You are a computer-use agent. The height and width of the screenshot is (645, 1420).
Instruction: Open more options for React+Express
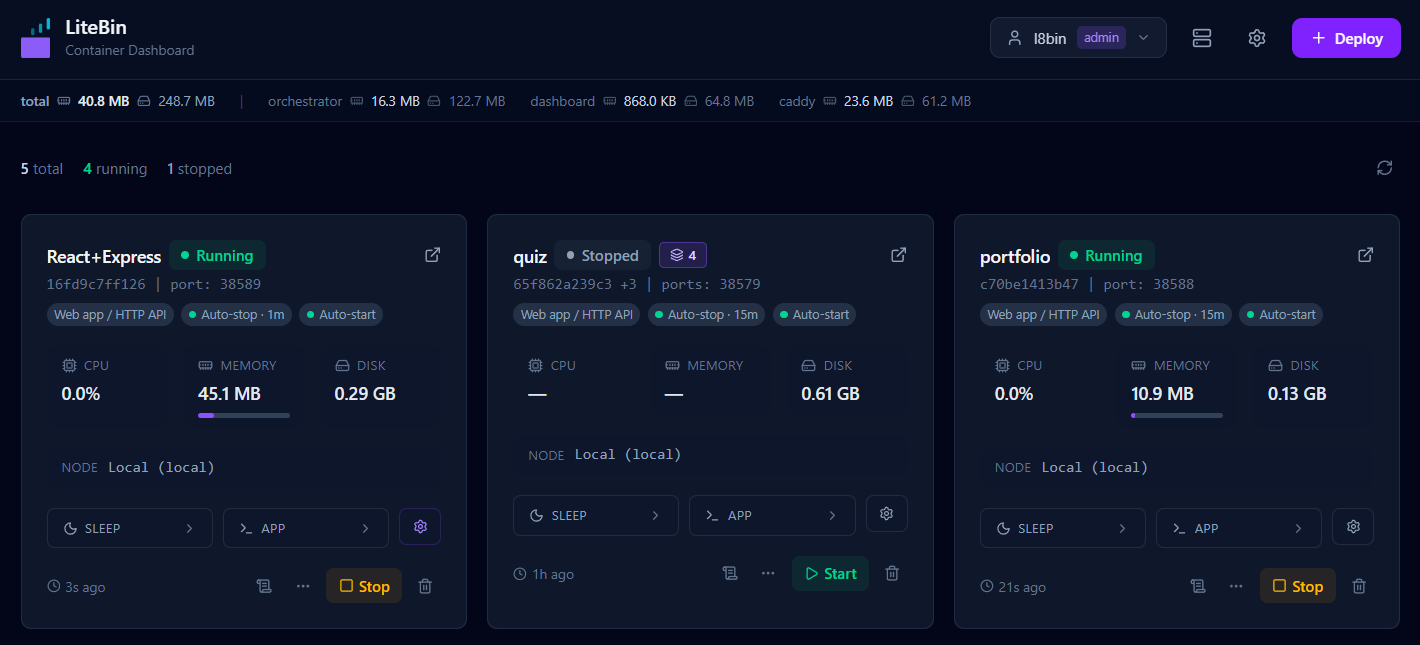click(x=303, y=586)
